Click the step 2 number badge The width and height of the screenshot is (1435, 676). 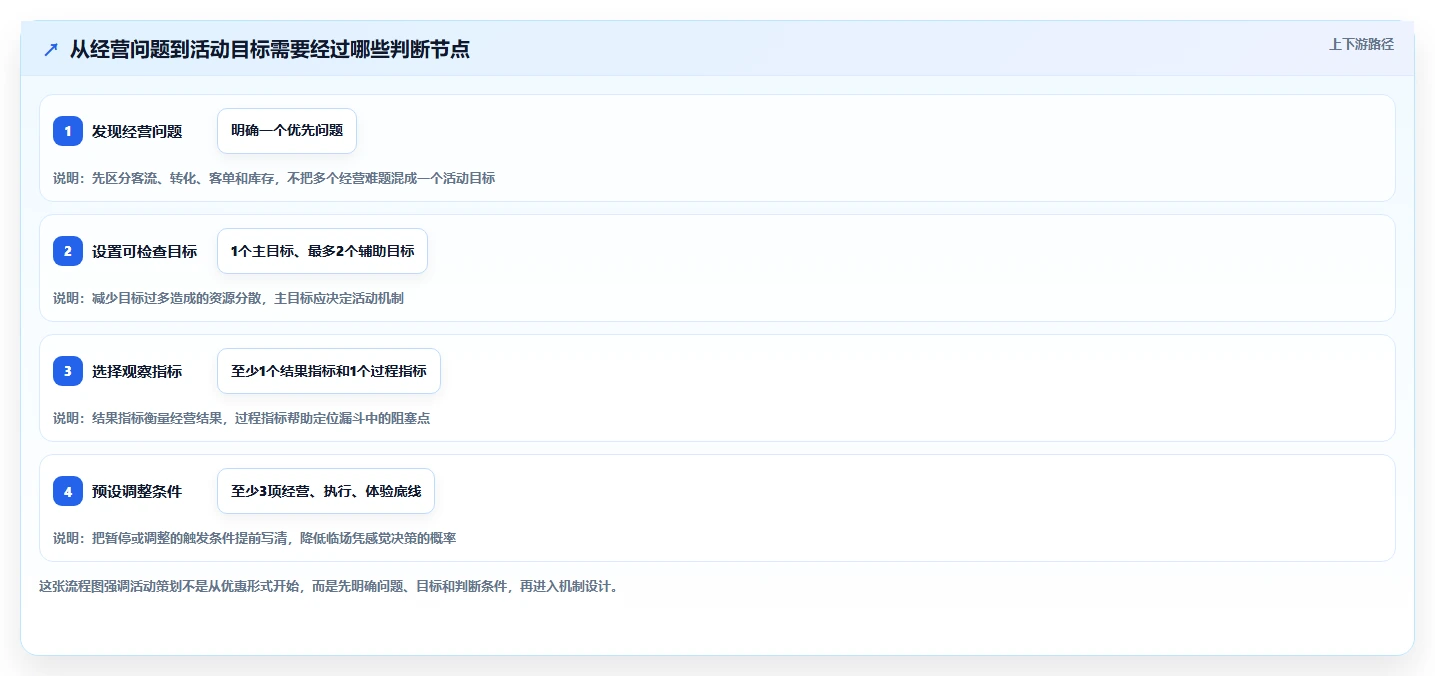click(68, 251)
